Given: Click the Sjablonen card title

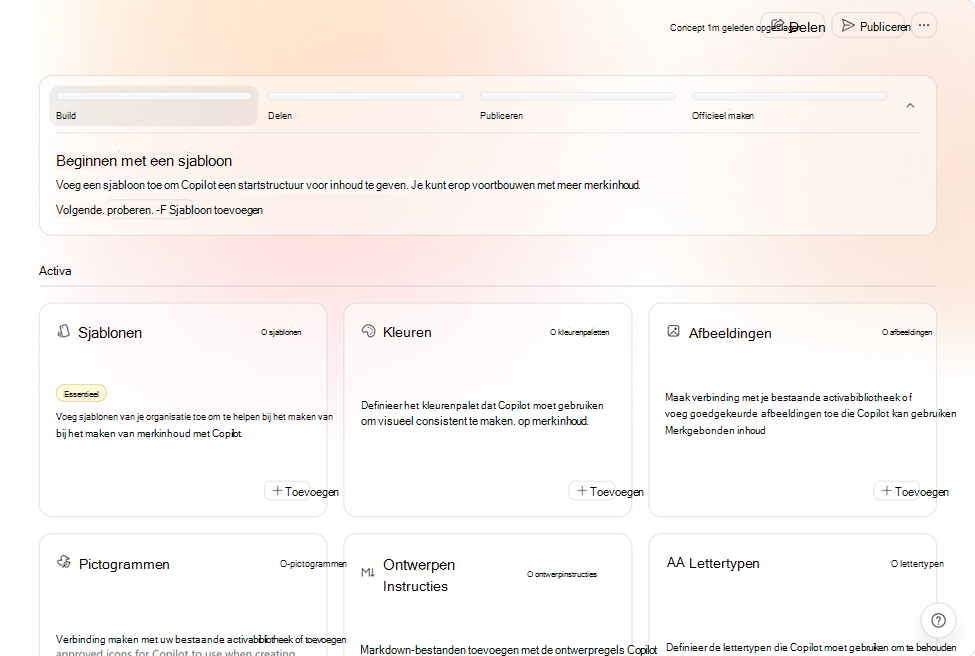Looking at the screenshot, I should (110, 333).
